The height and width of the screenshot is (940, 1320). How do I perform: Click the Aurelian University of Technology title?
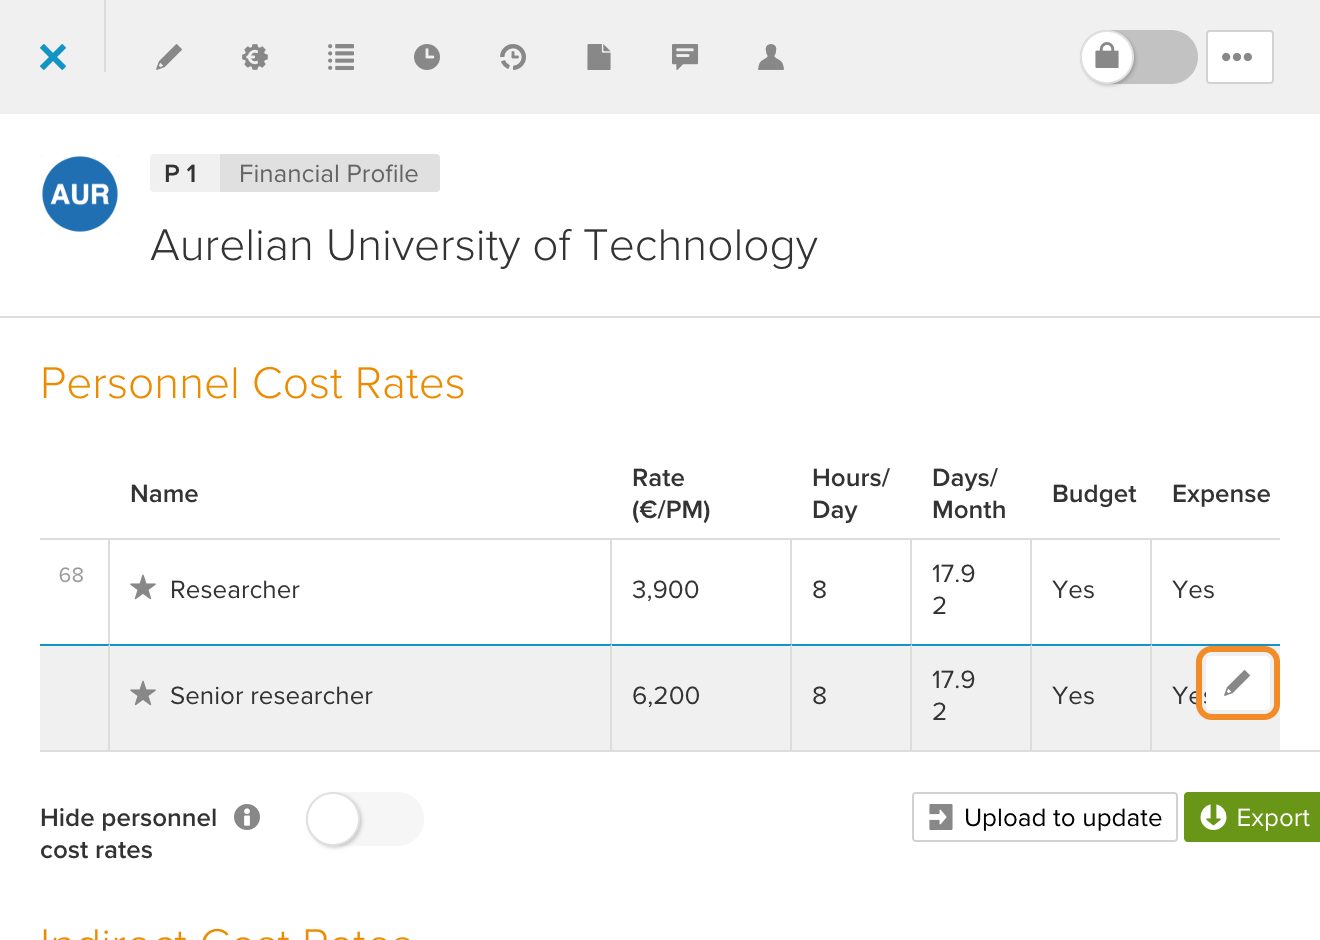[484, 246]
